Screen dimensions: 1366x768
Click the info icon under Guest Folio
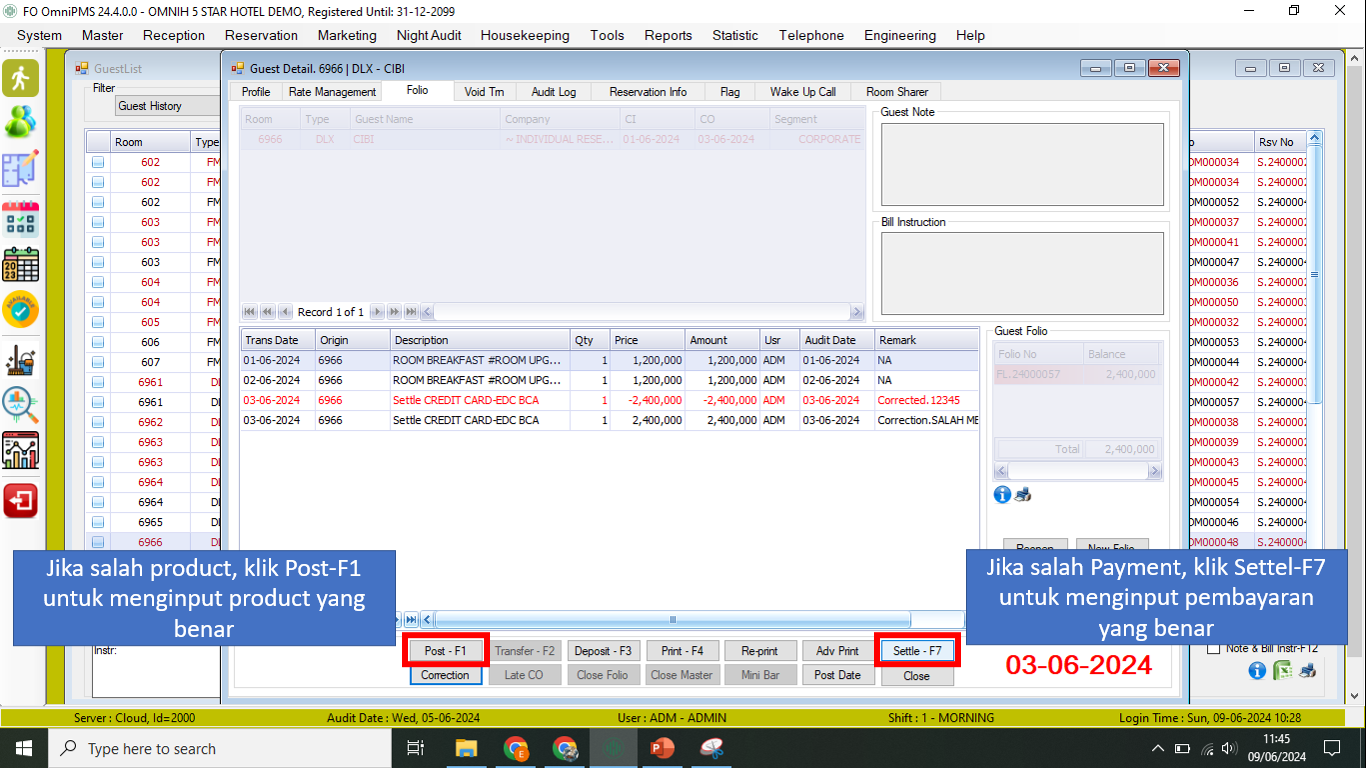[1002, 494]
